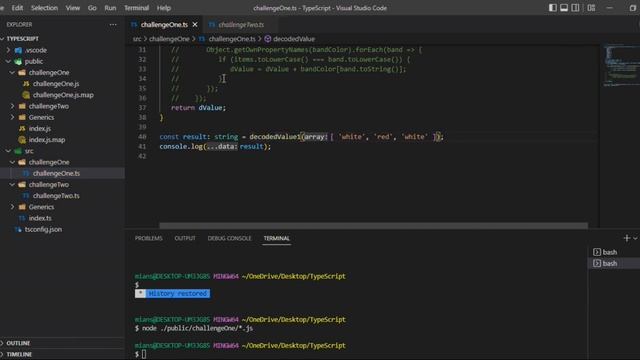Create new terminal with plus icon
640x360 pixels.
627,238
